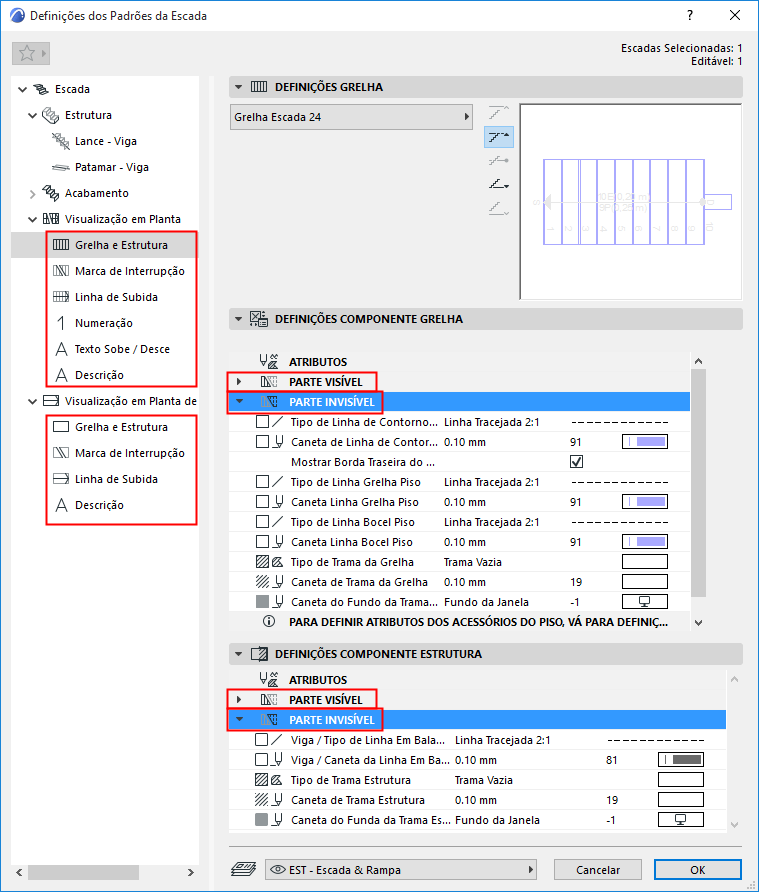The height and width of the screenshot is (892, 759).
Task: Confirm with the OK button
Action: [x=698, y=870]
